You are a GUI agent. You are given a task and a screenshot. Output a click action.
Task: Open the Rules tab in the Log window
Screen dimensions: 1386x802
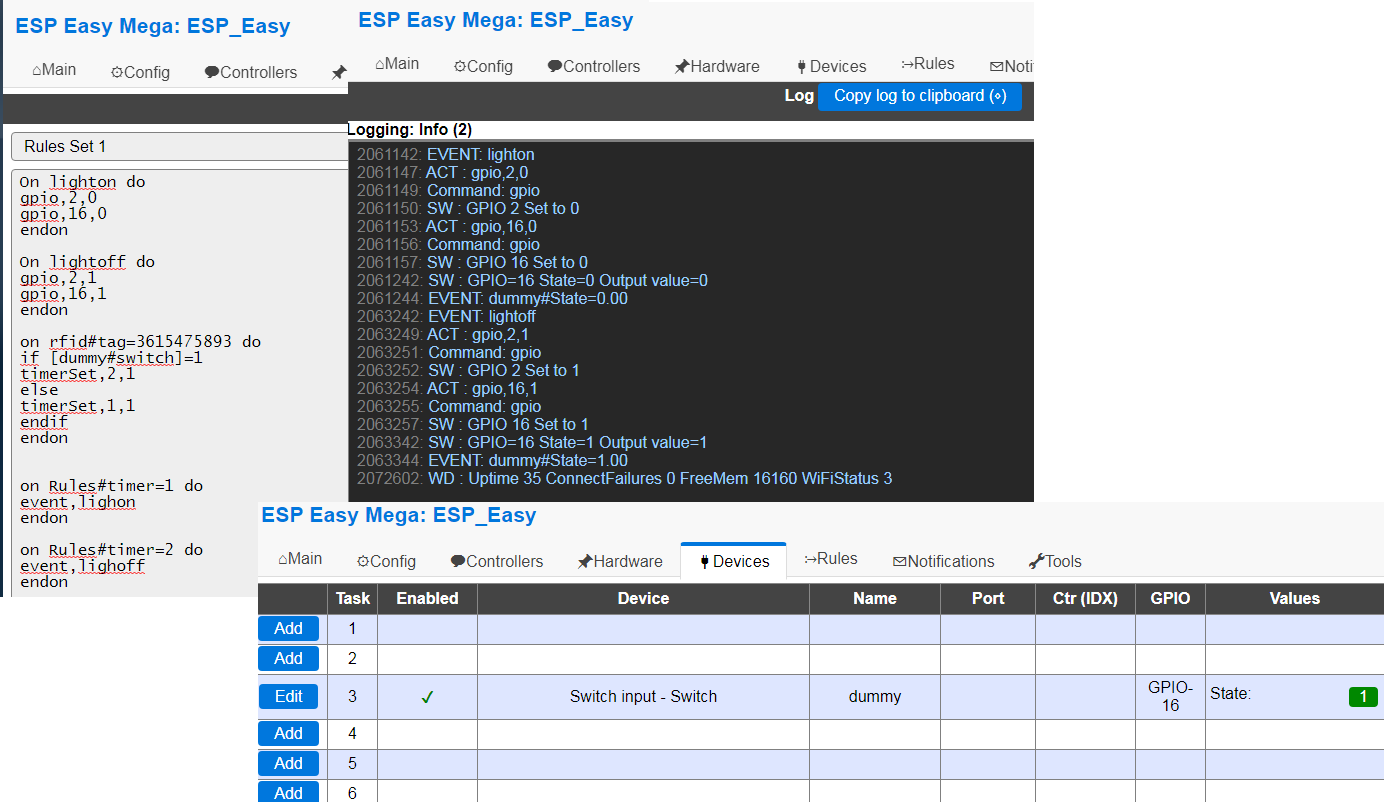pyautogui.click(x=928, y=64)
